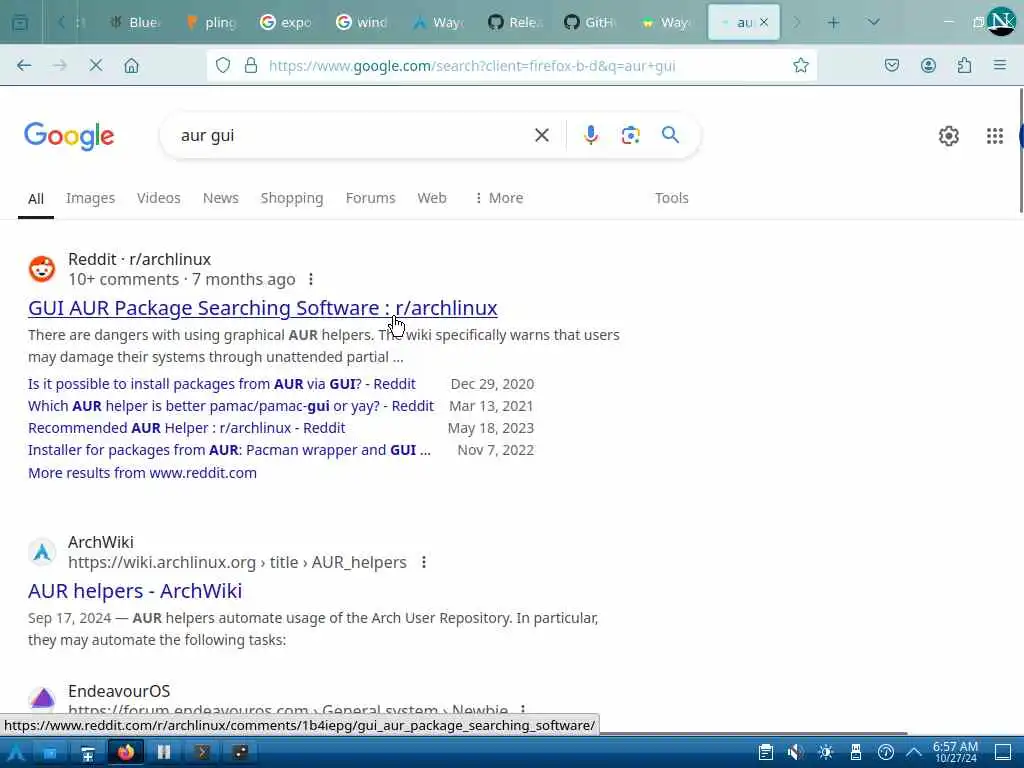Open the Google apps grid
Screen dimensions: 1024x768
click(995, 136)
